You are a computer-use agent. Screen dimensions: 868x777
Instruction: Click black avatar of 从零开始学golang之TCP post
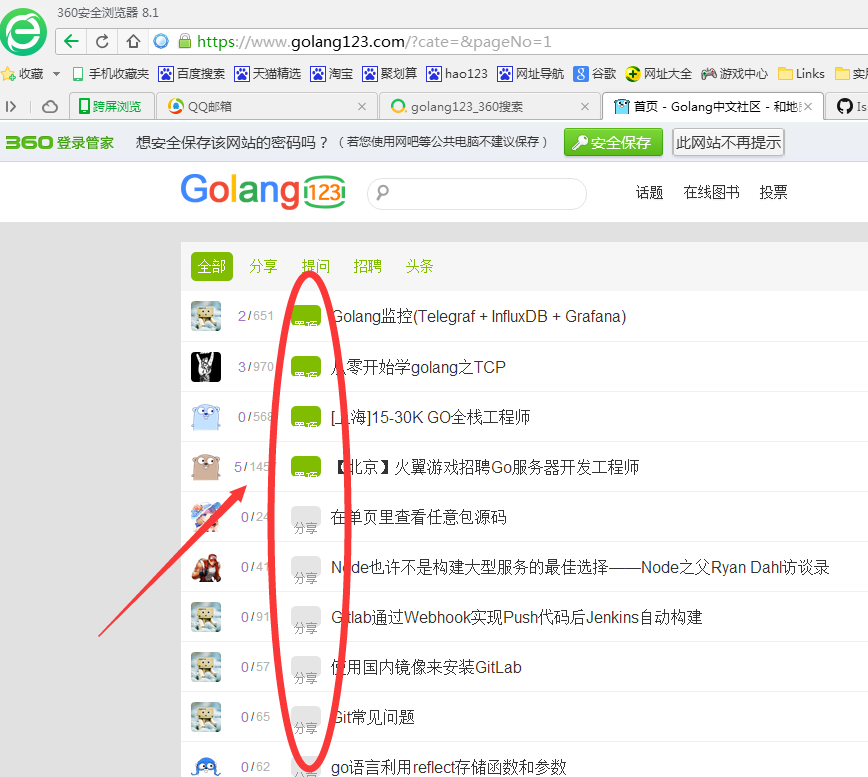pyautogui.click(x=206, y=367)
